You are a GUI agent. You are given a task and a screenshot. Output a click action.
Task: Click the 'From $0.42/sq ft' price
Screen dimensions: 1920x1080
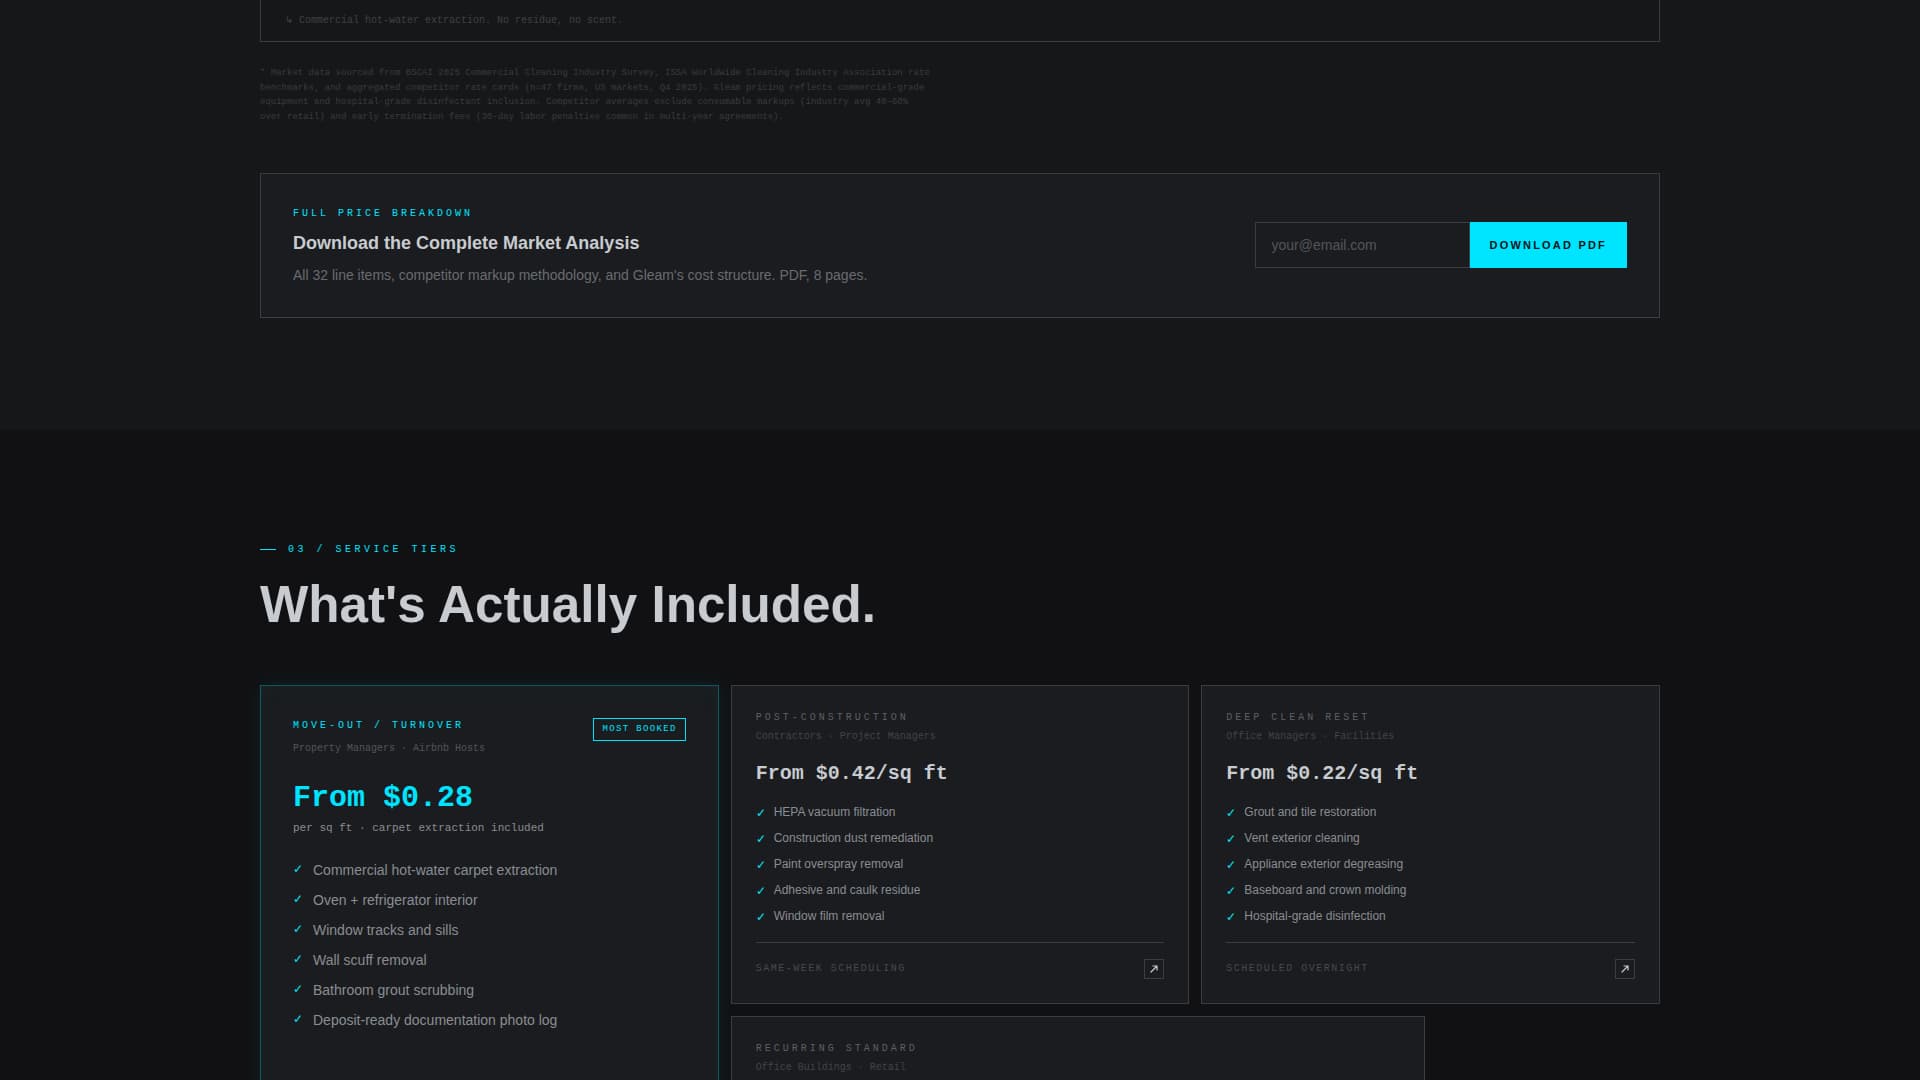click(x=851, y=773)
